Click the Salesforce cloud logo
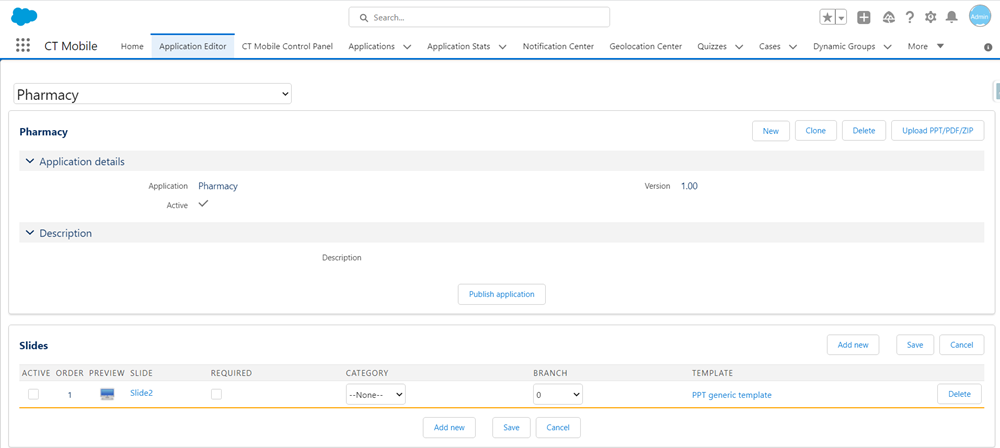The width and height of the screenshot is (1000, 448). pyautogui.click(x=24, y=16)
